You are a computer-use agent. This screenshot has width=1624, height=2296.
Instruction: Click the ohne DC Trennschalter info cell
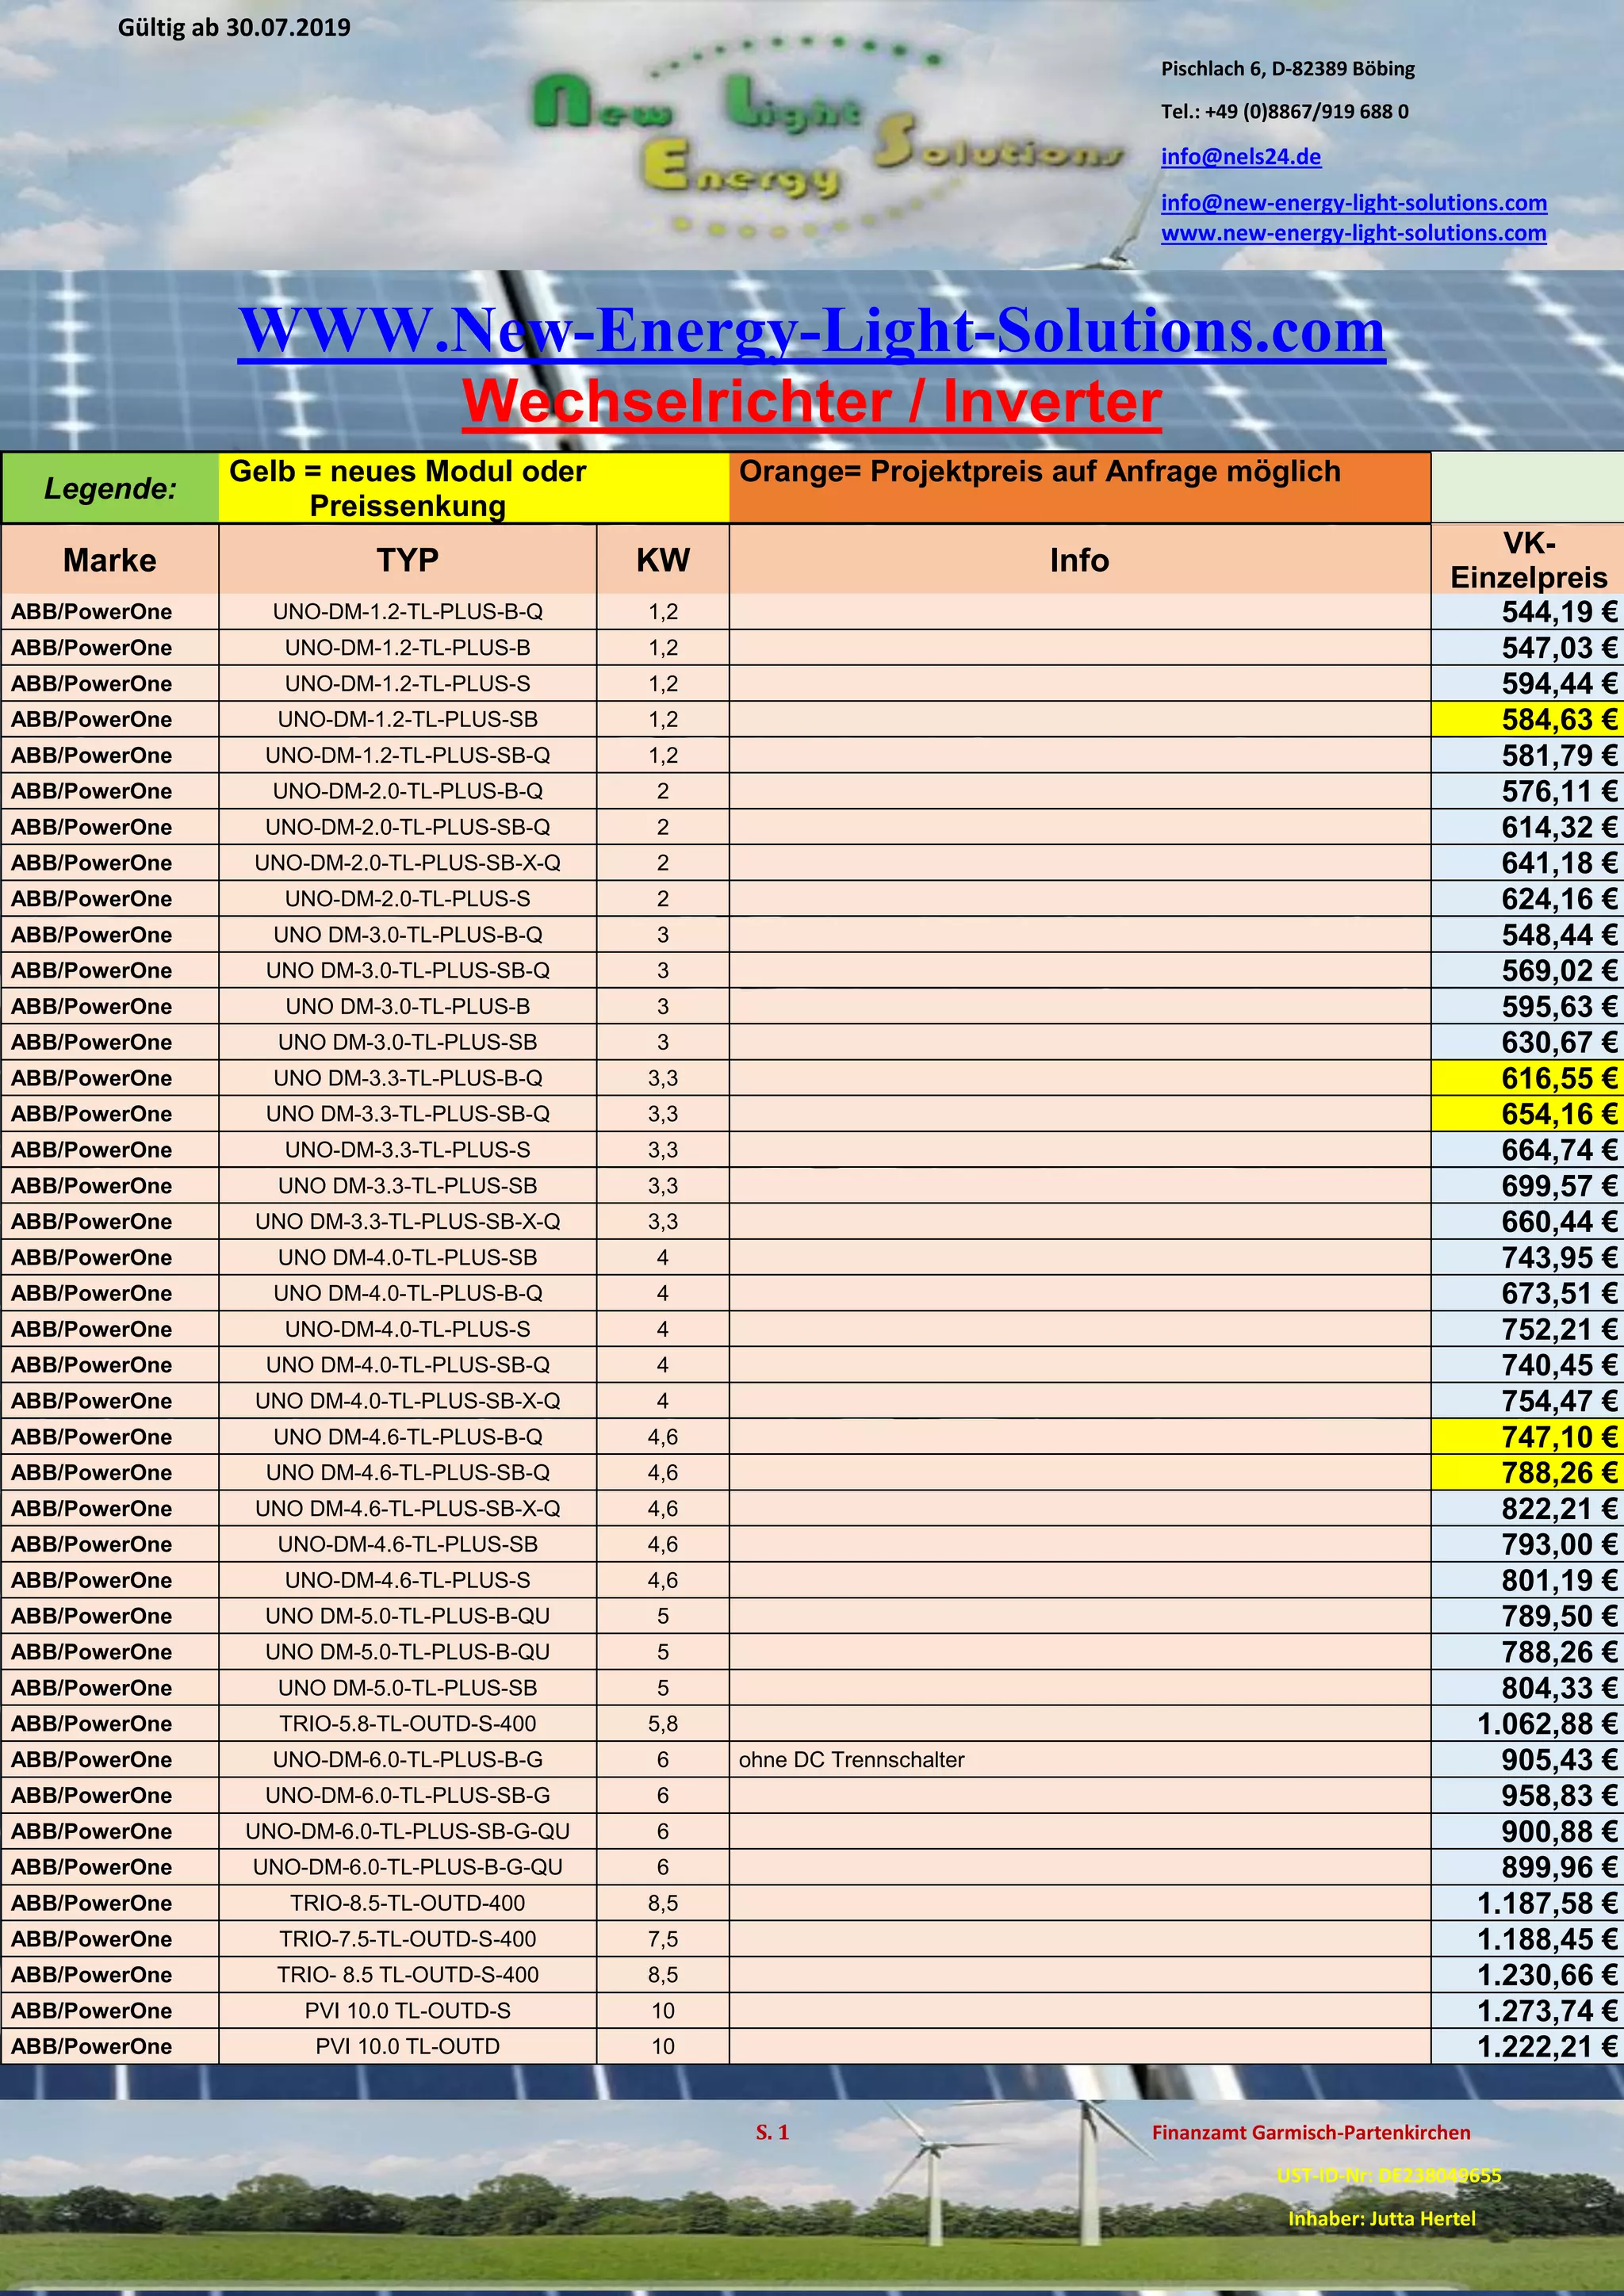[x=852, y=1760]
